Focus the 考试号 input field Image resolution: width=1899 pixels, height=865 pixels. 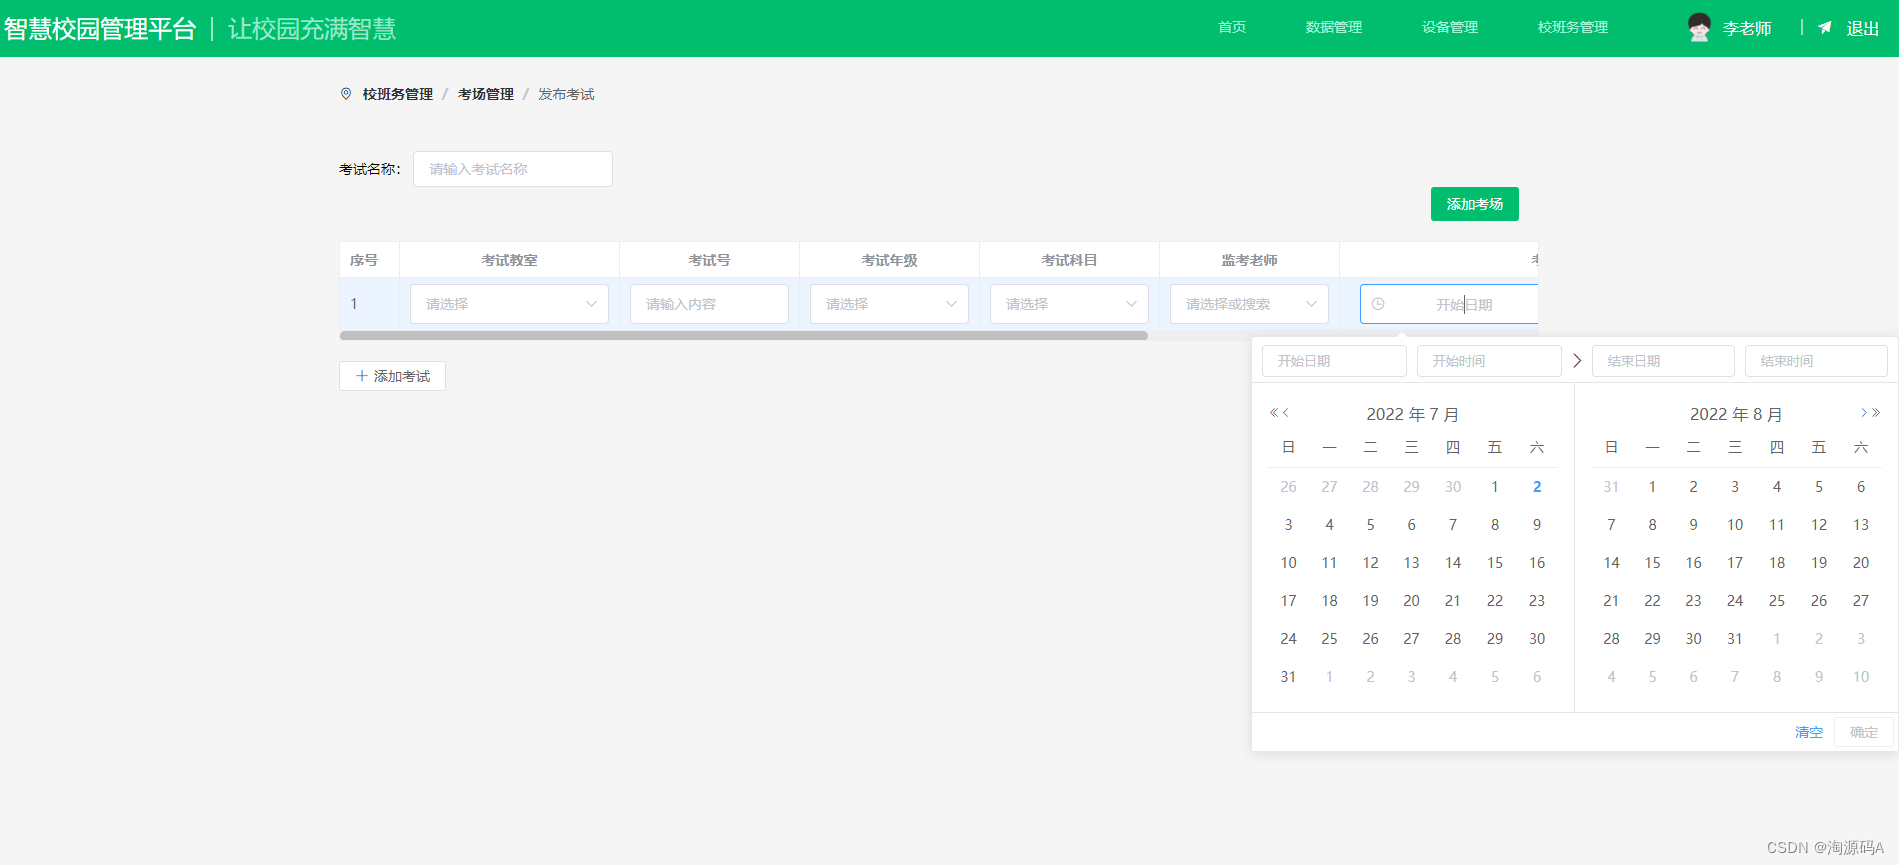pos(709,304)
